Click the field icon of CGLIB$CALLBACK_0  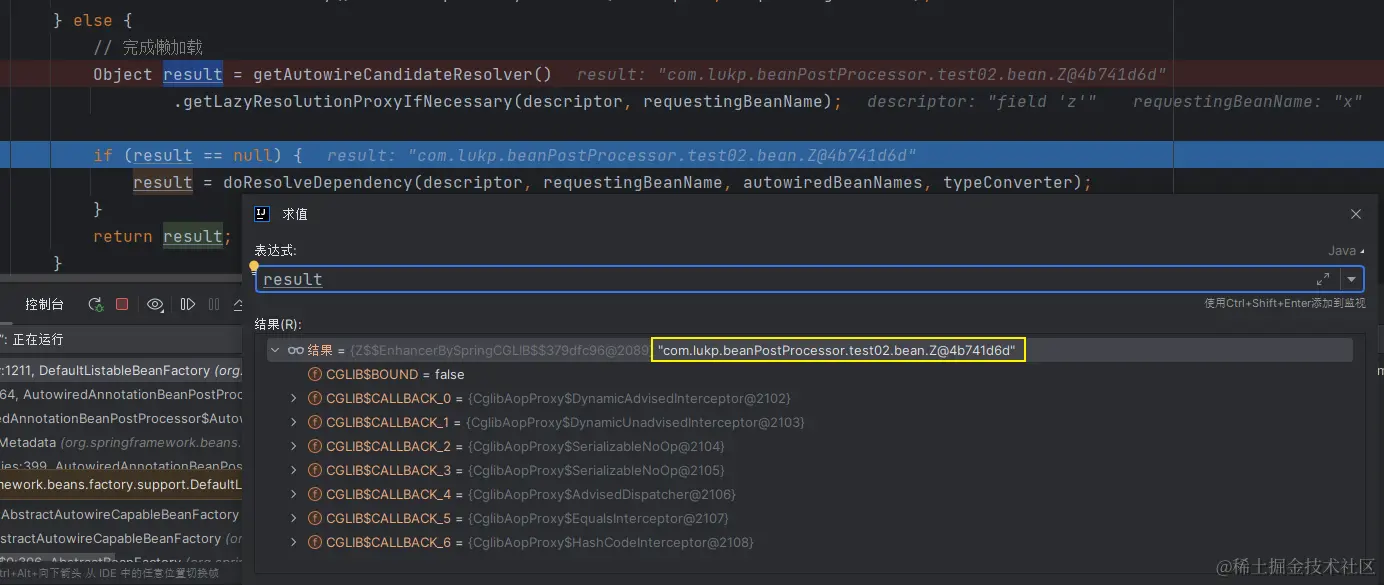(315, 398)
